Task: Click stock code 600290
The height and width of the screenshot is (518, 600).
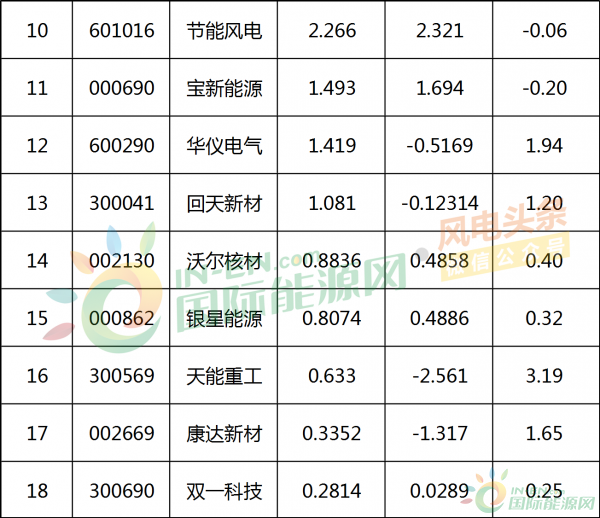Action: (x=121, y=146)
